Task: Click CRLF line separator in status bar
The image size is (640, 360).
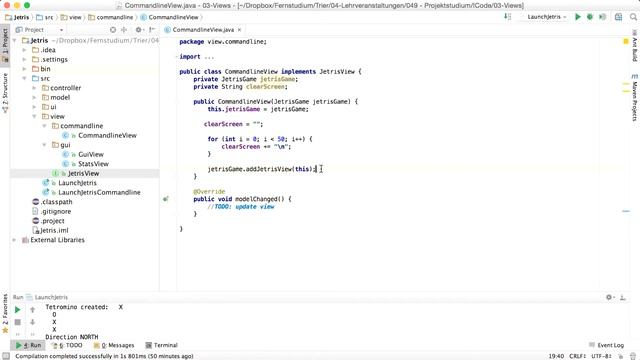Action: click(x=577, y=356)
